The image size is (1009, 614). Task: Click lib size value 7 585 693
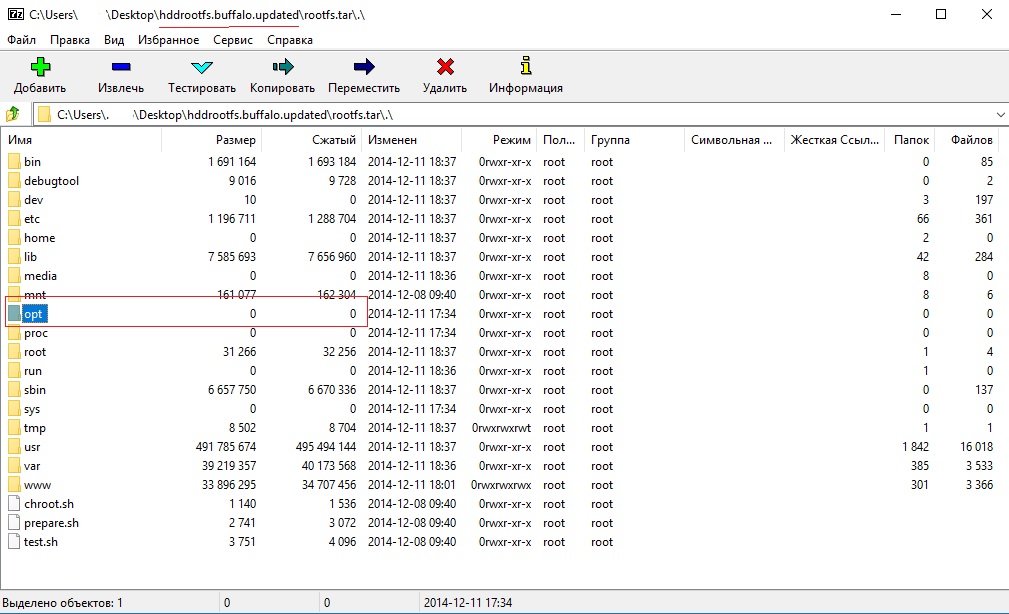pyautogui.click(x=232, y=257)
